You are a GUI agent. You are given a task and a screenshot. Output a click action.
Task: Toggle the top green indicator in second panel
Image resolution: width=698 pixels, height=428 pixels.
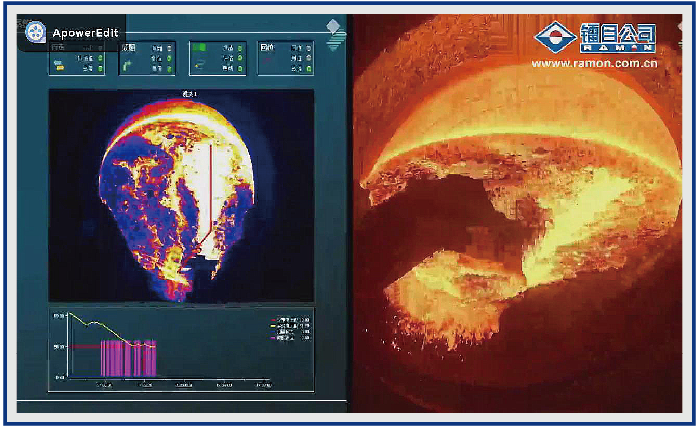click(168, 47)
